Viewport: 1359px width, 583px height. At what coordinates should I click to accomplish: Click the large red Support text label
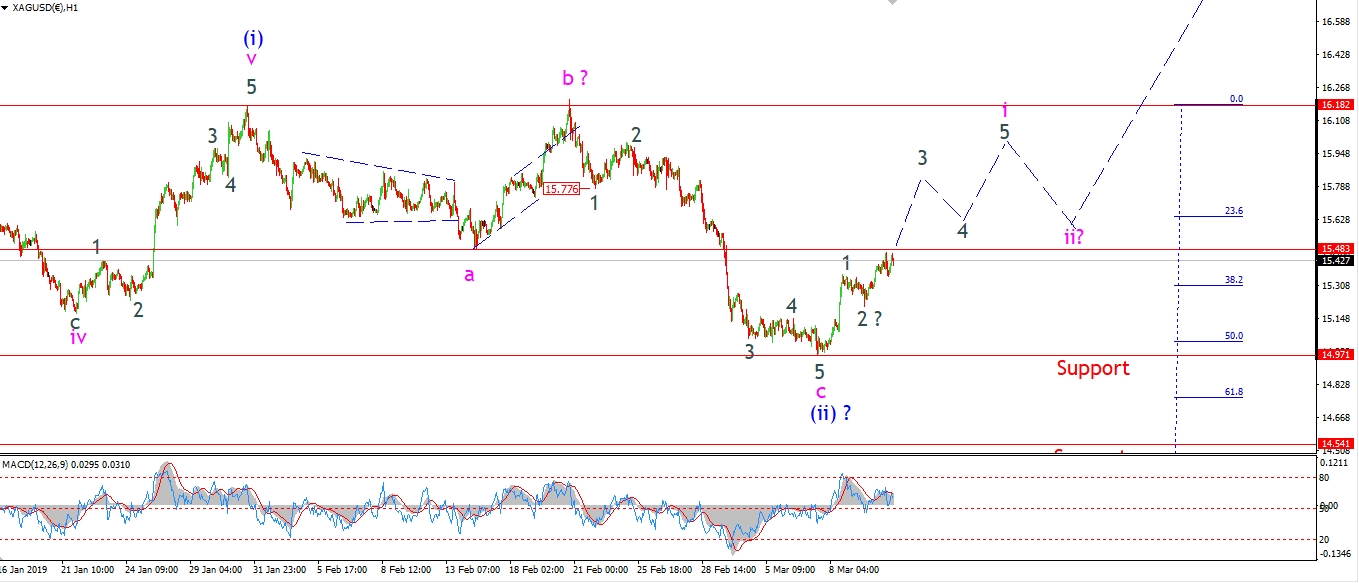pyautogui.click(x=1093, y=368)
